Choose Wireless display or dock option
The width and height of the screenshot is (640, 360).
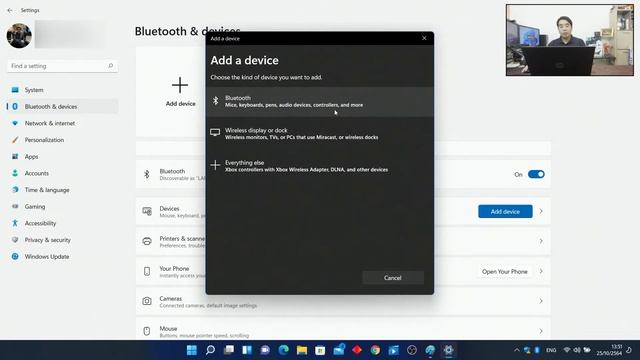[320, 133]
